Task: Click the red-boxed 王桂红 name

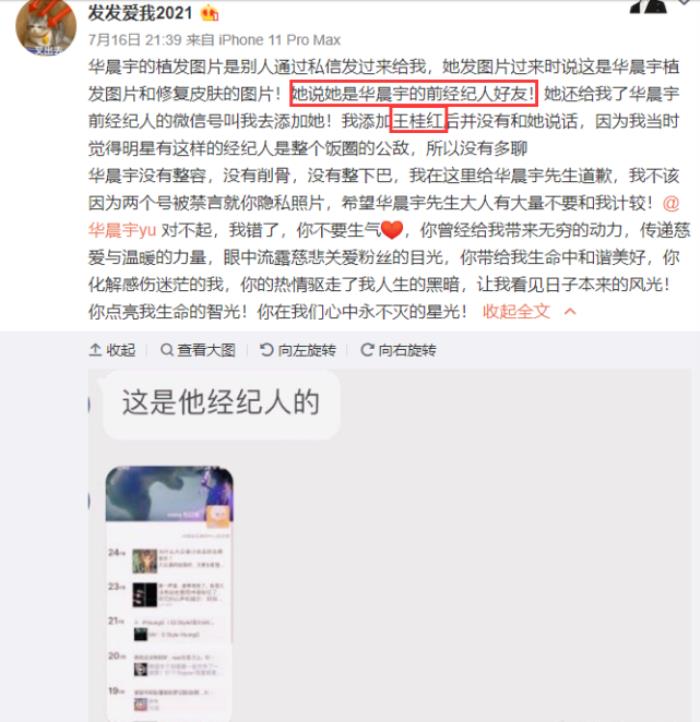Action: pyautogui.click(x=419, y=120)
